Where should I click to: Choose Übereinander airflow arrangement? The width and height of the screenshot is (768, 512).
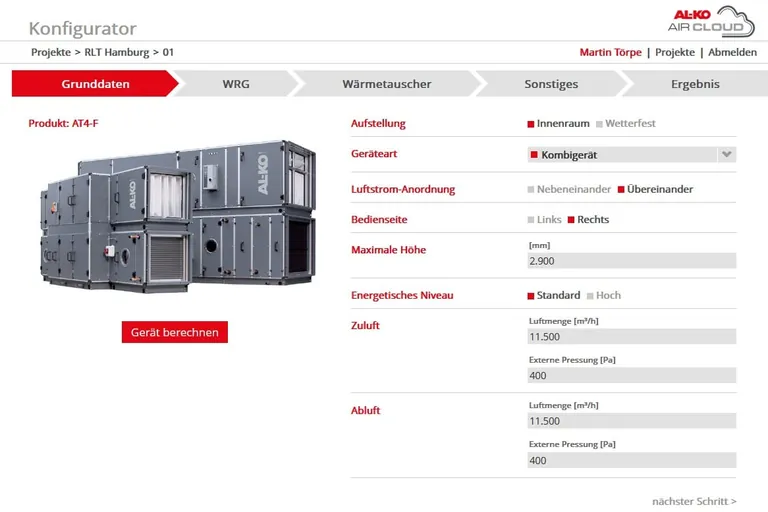point(655,189)
